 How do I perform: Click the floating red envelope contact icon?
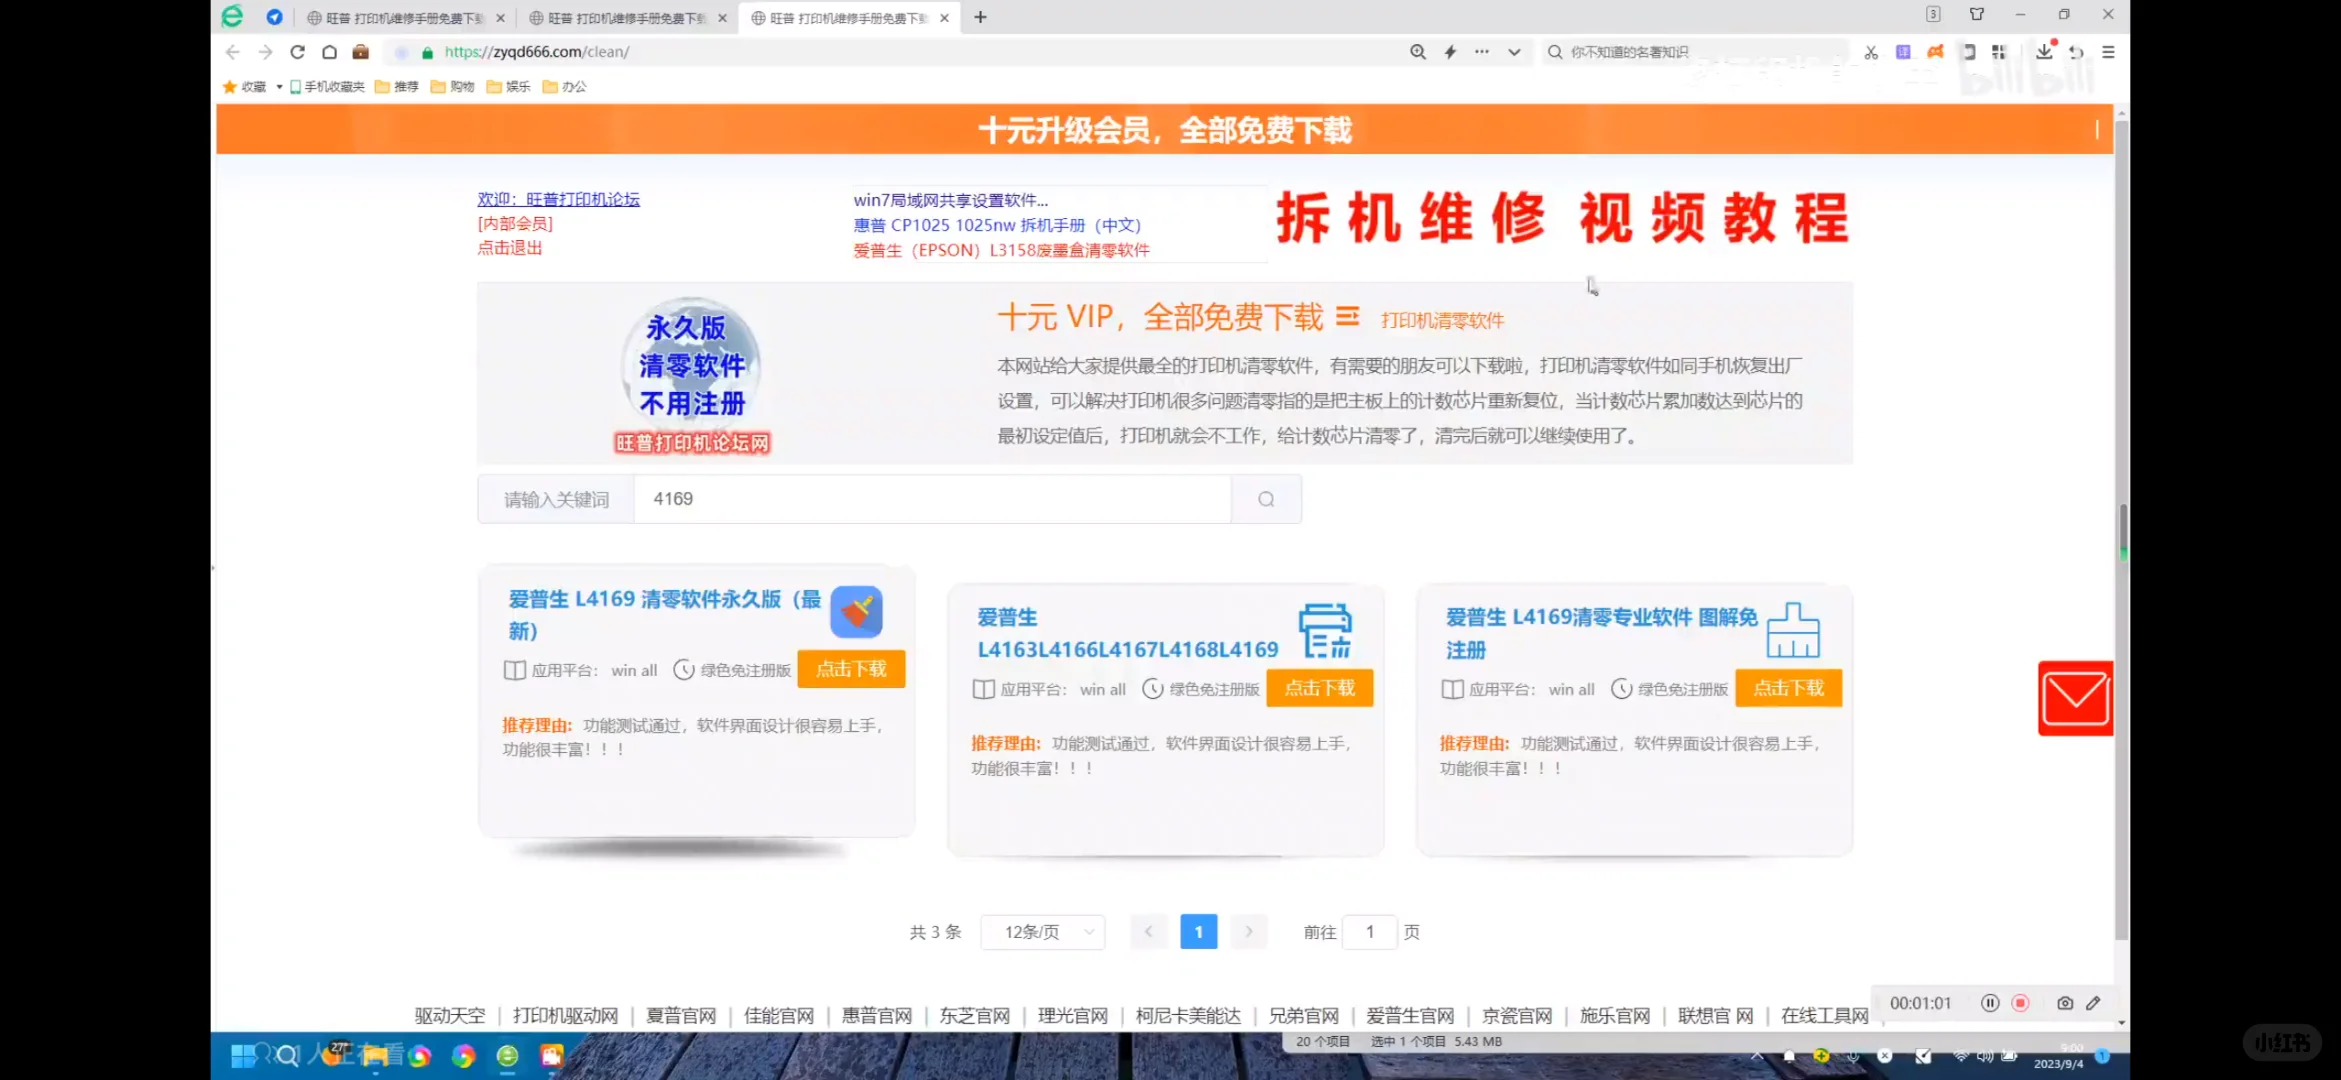(x=2075, y=698)
